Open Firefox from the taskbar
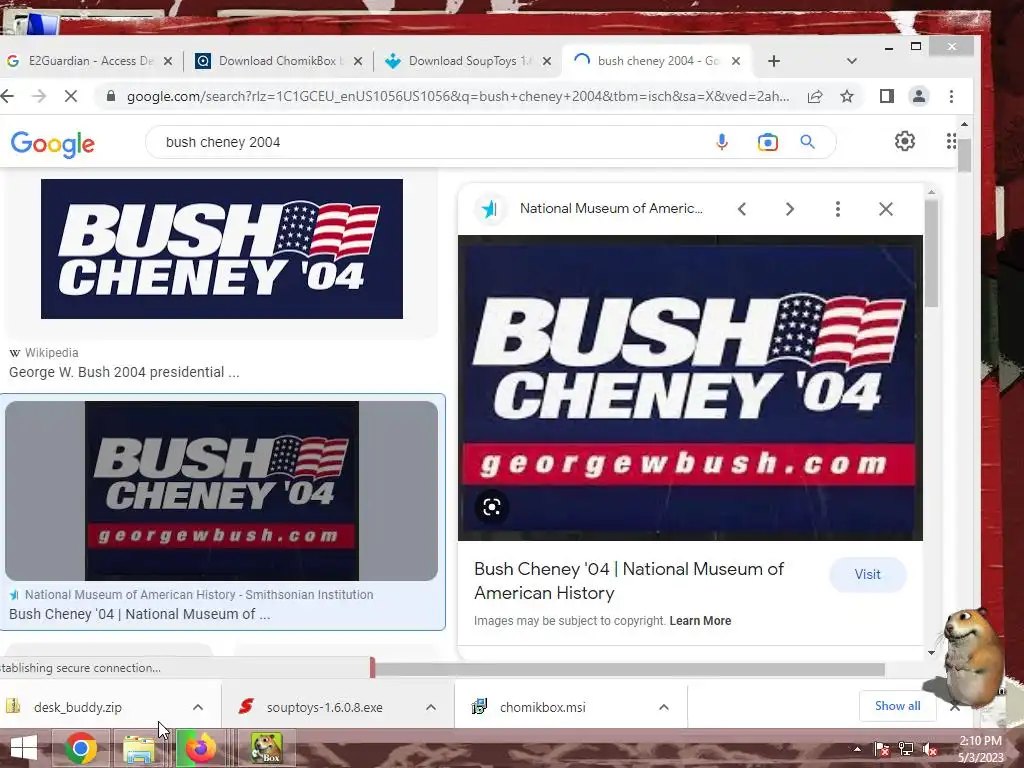Image resolution: width=1024 pixels, height=768 pixels. click(x=200, y=748)
